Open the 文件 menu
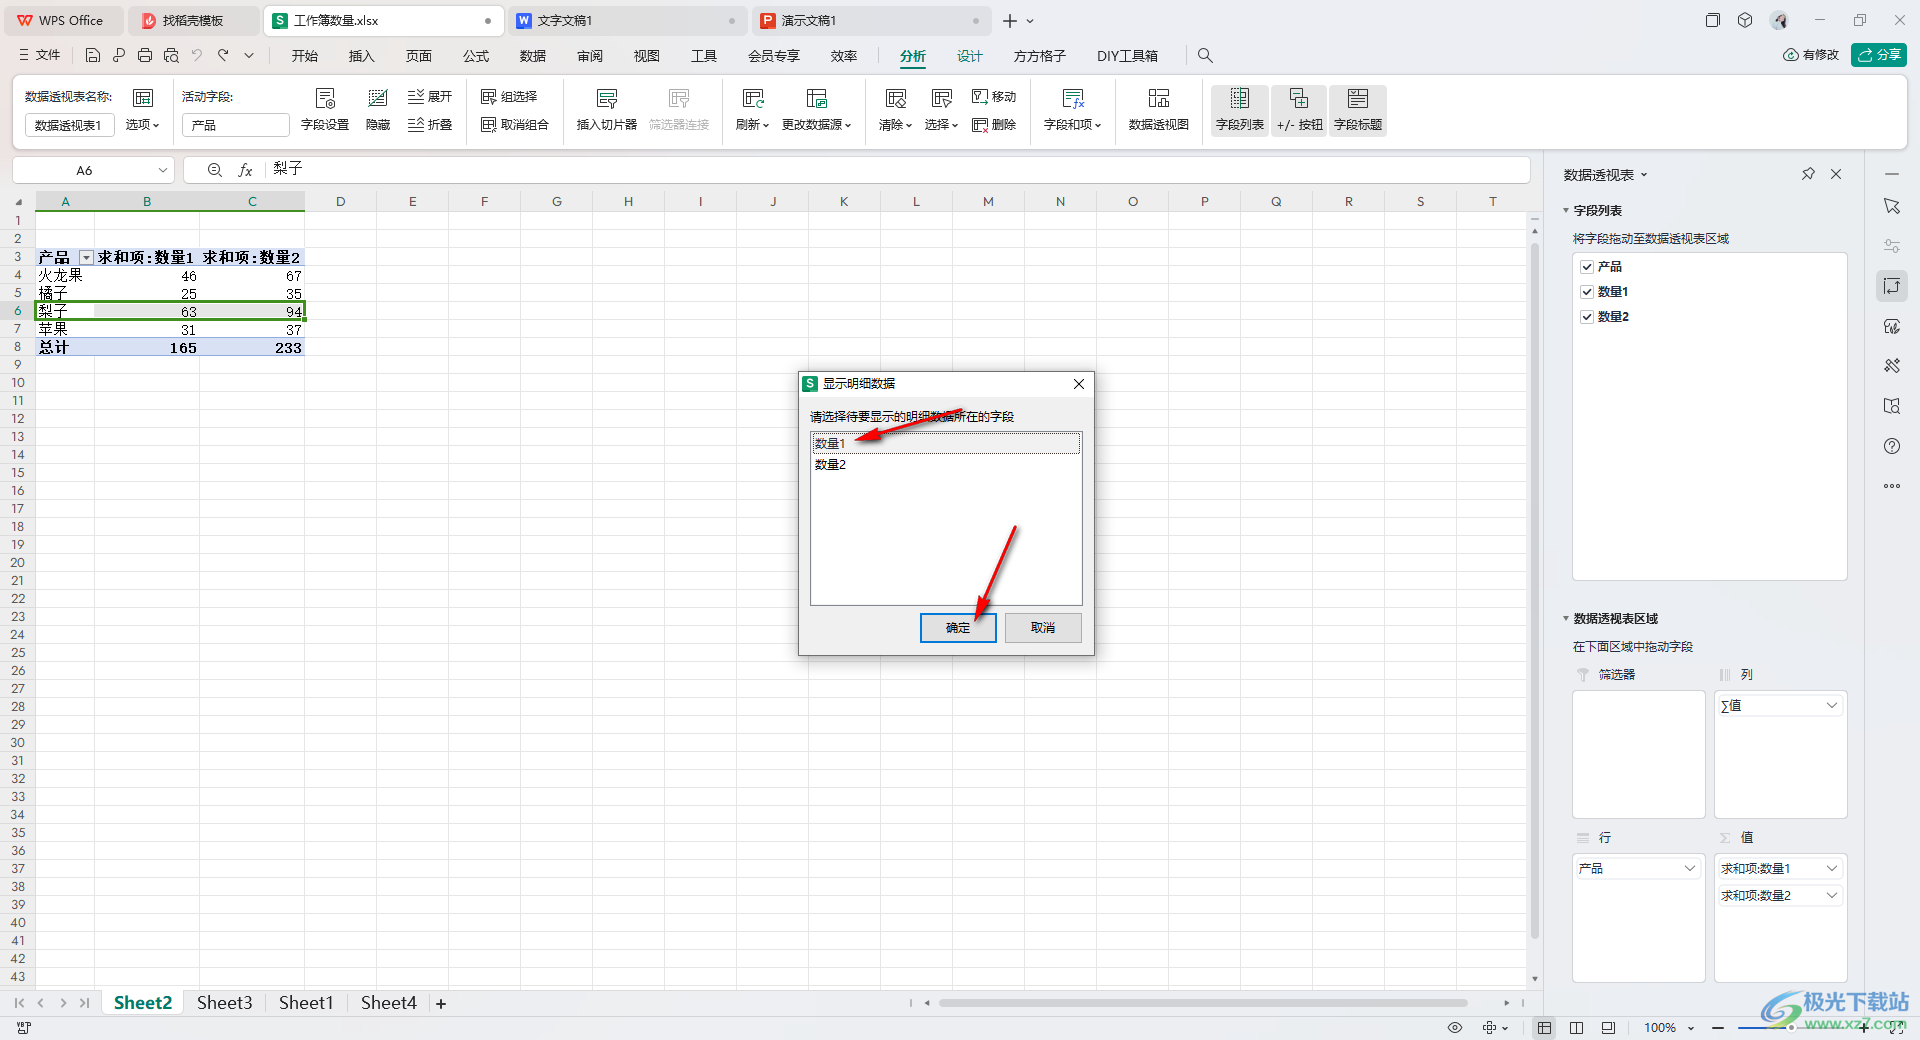This screenshot has width=1920, height=1040. point(40,56)
